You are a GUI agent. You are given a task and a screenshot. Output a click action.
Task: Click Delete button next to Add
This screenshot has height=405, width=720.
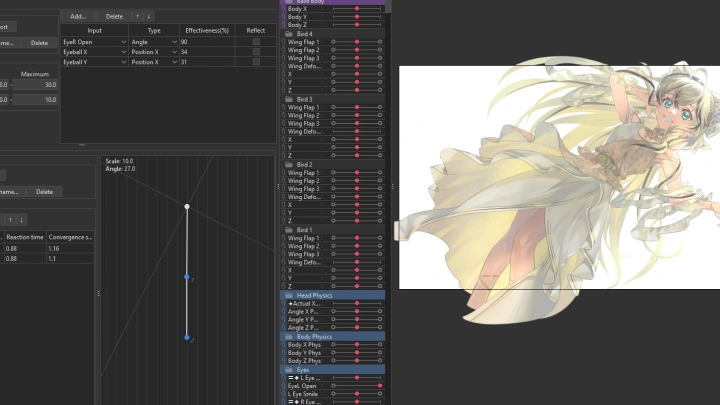pyautogui.click(x=114, y=16)
